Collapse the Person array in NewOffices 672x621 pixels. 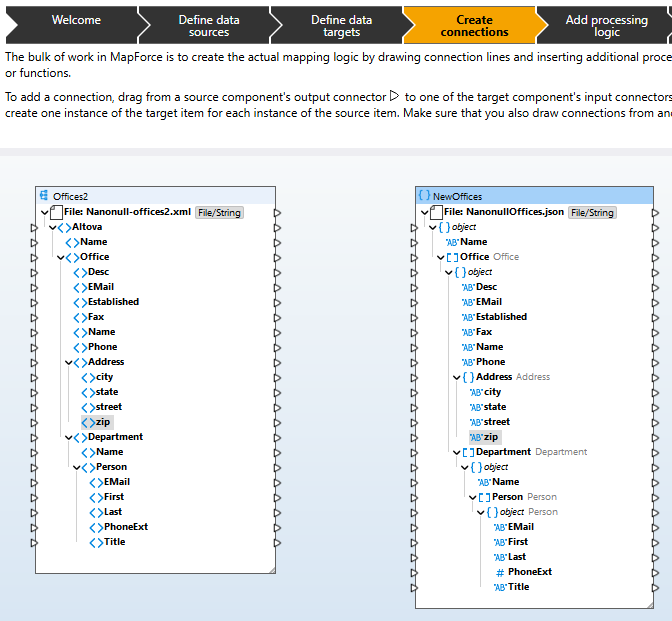(x=473, y=497)
